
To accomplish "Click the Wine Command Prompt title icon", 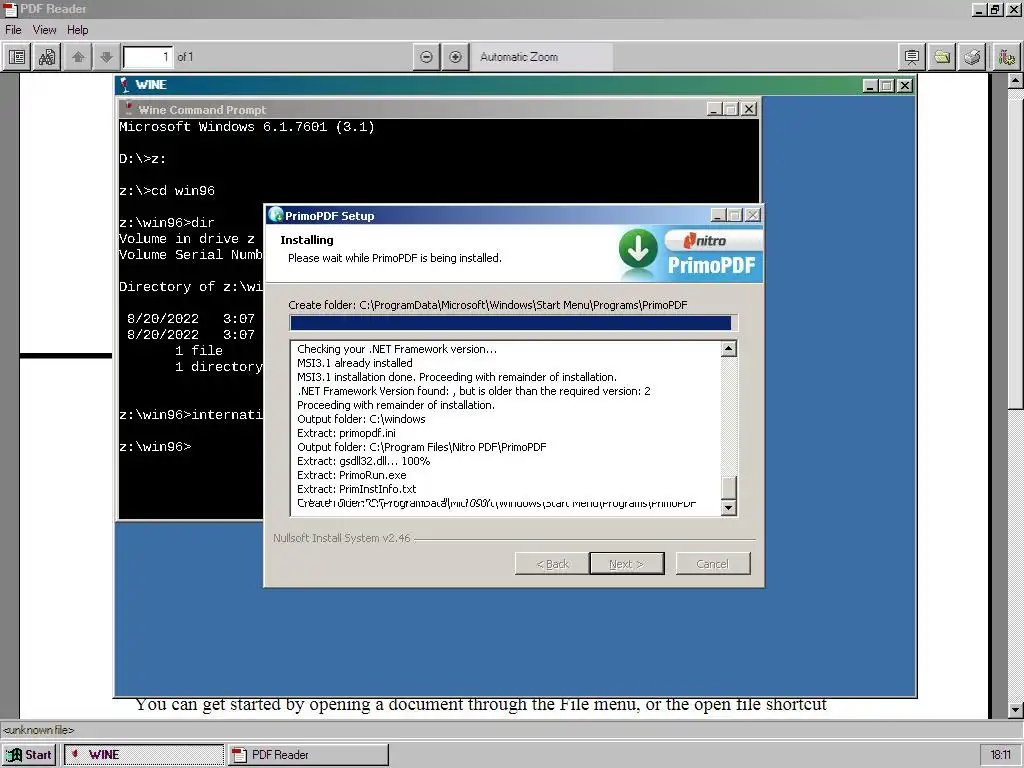I will pos(128,109).
